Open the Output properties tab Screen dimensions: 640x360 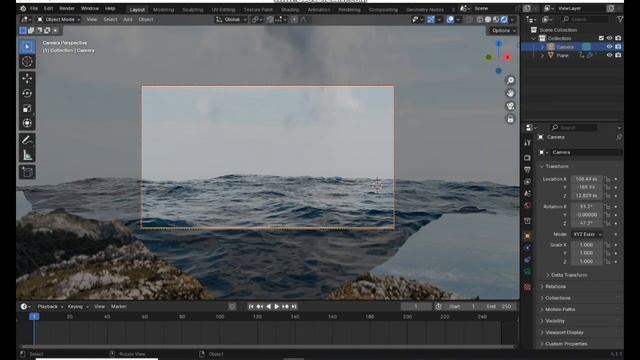(527, 169)
